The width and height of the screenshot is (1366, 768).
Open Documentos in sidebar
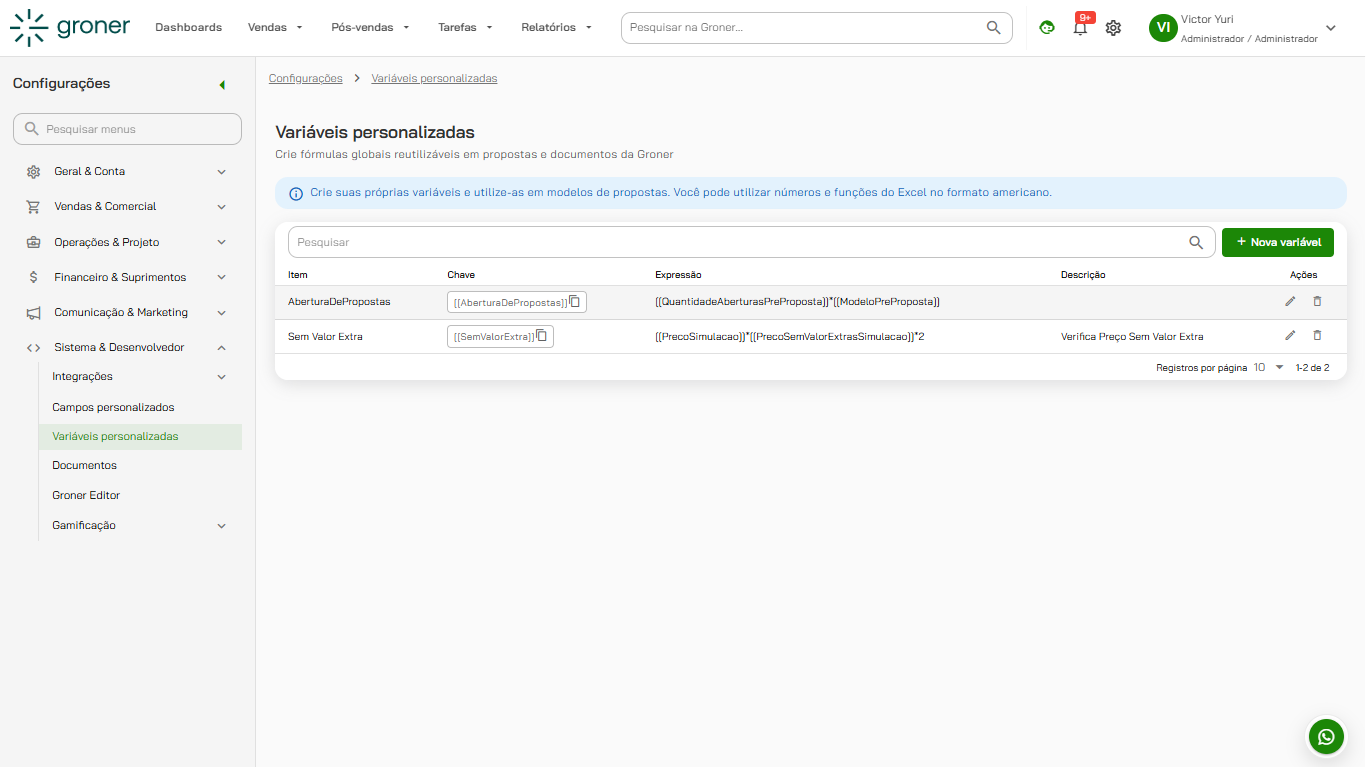pyautogui.click(x=85, y=466)
